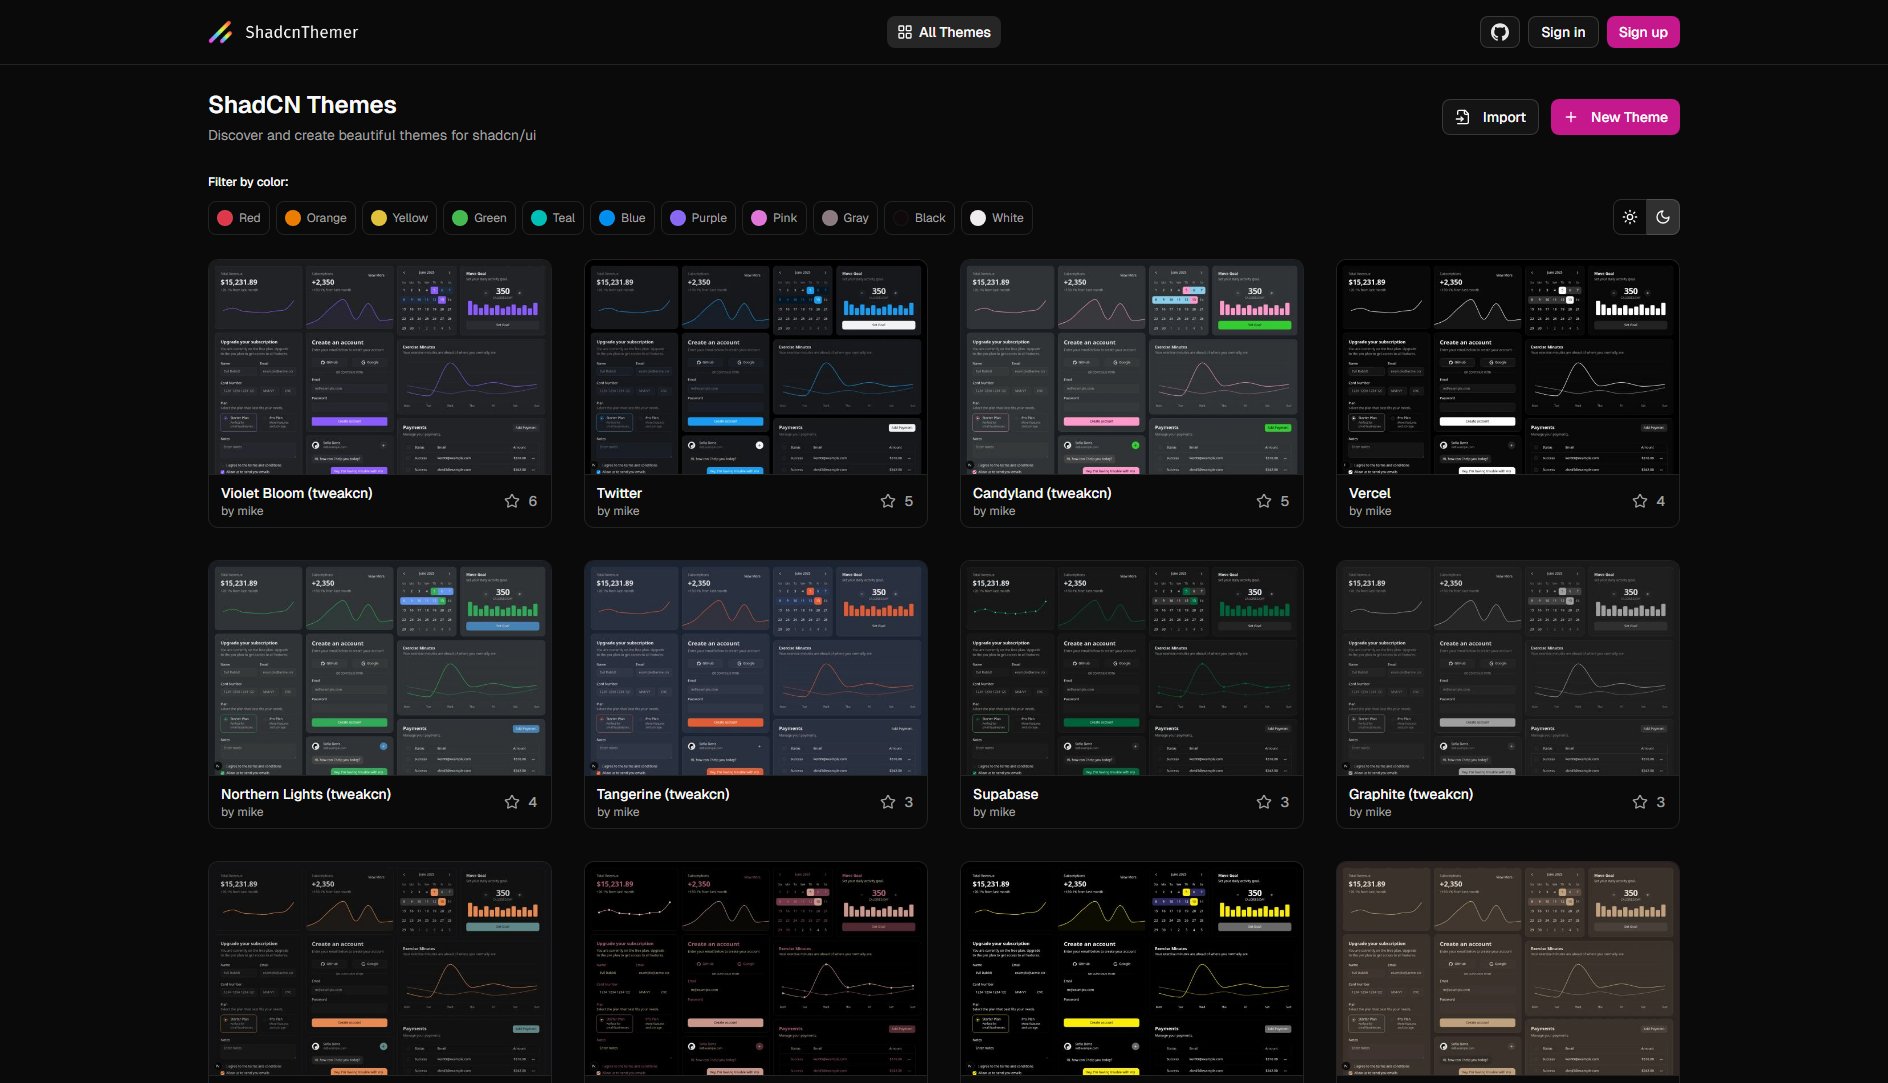Star the Tangerine theme
1888x1083 pixels.
click(x=887, y=802)
